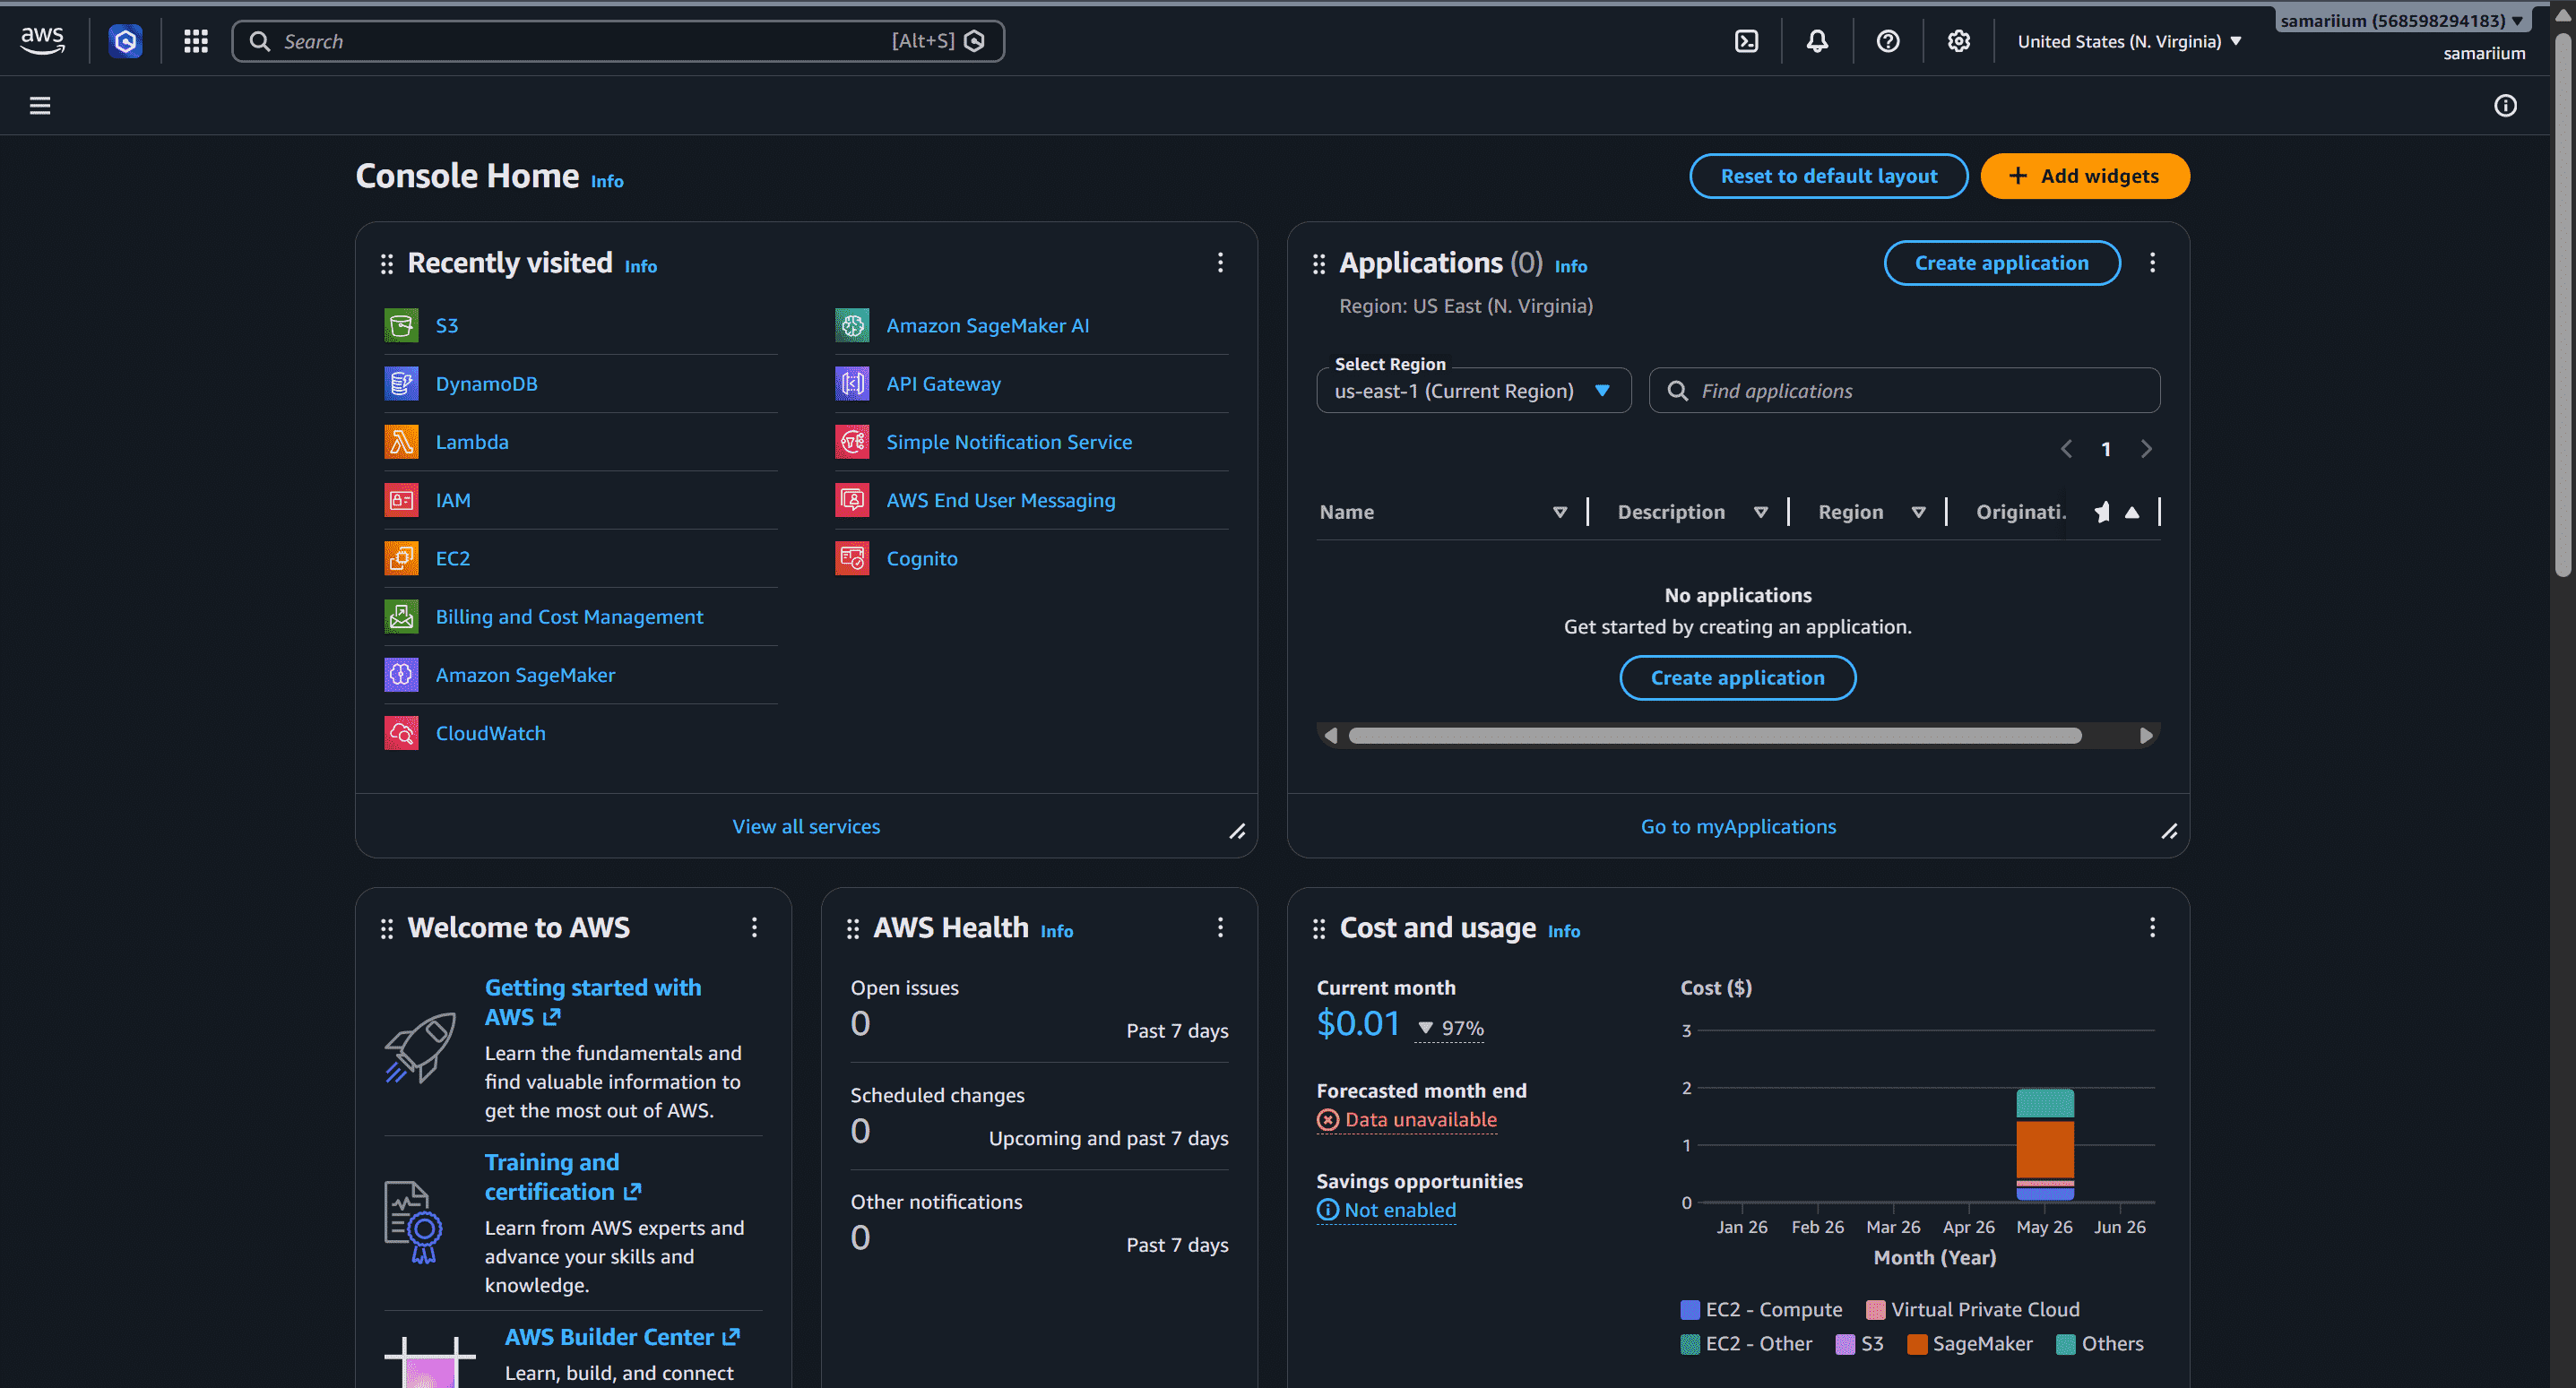2576x1388 pixels.
Task: Click the AWS logo in the top bar
Action: tap(42, 41)
